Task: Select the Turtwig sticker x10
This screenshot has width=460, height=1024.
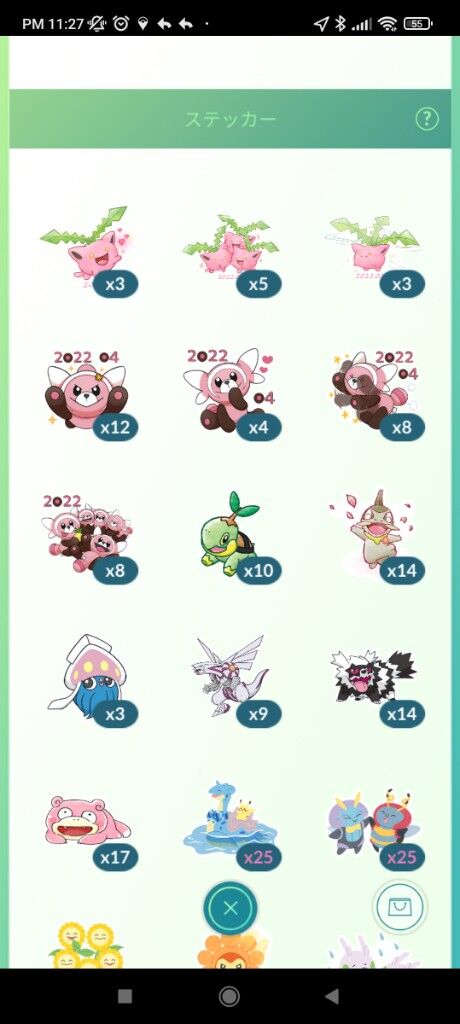Action: [233, 537]
